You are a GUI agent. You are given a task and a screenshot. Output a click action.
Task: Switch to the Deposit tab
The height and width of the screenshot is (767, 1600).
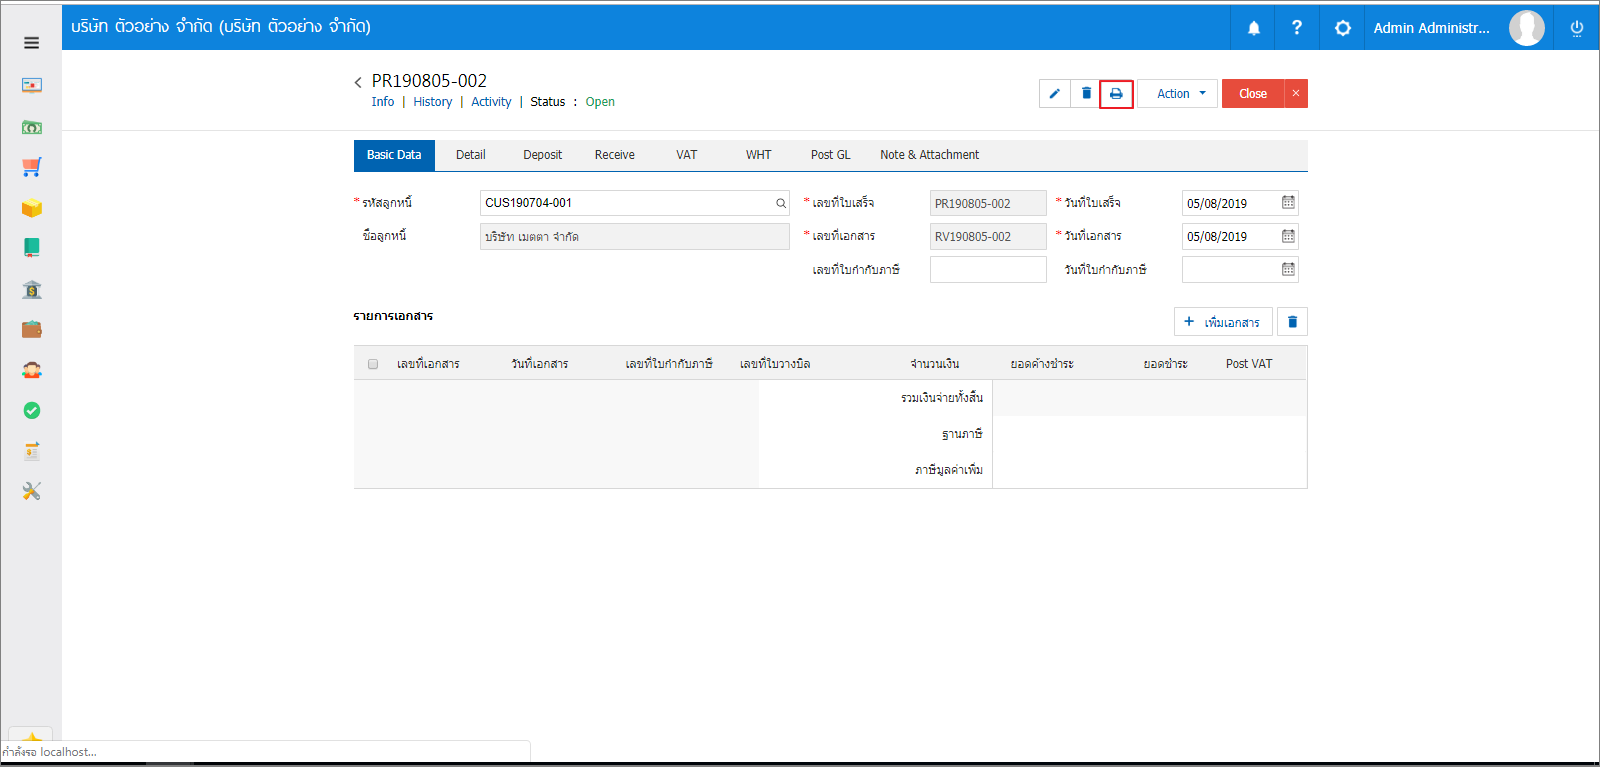[542, 155]
